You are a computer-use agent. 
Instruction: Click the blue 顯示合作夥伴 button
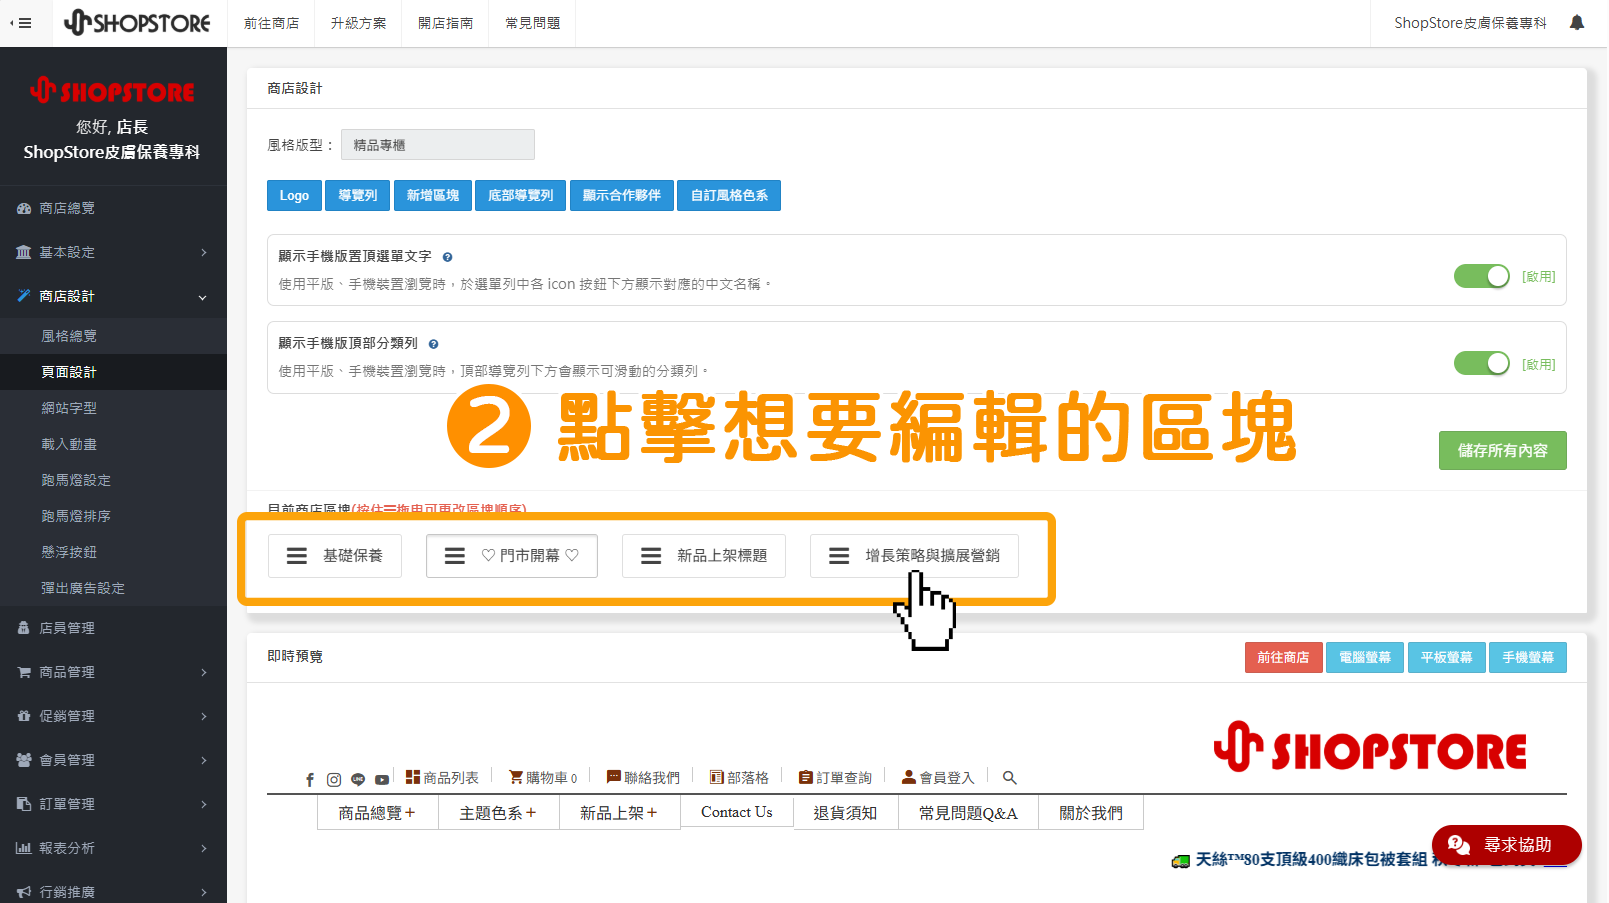(622, 196)
